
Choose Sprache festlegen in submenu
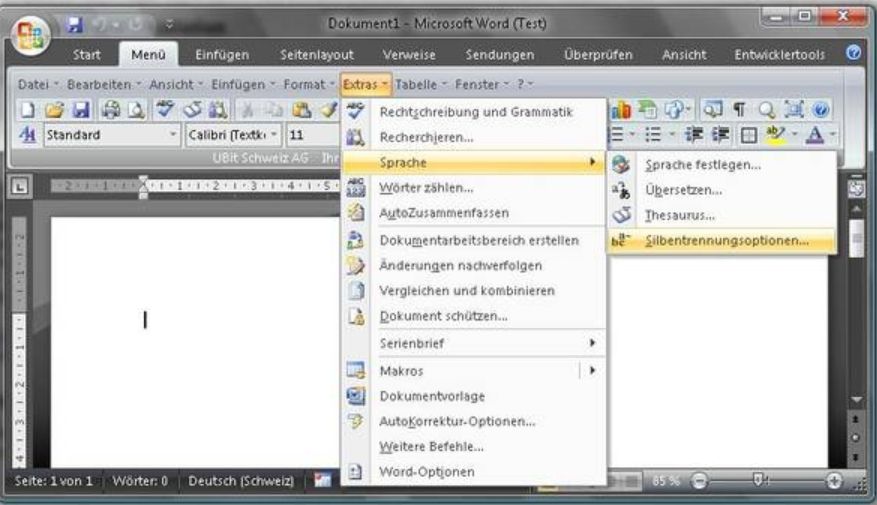[722, 165]
